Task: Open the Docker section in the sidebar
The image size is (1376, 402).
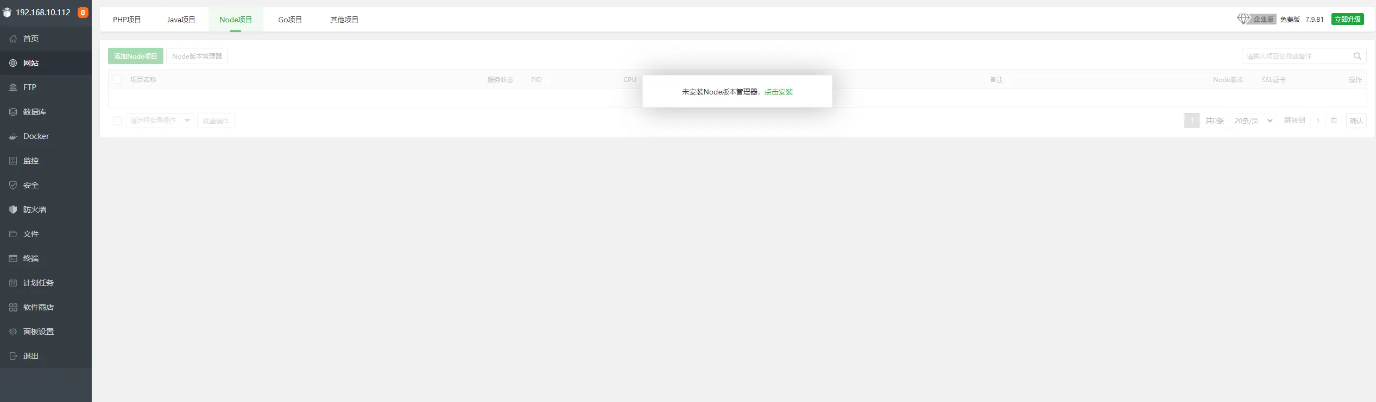Action: (35, 136)
